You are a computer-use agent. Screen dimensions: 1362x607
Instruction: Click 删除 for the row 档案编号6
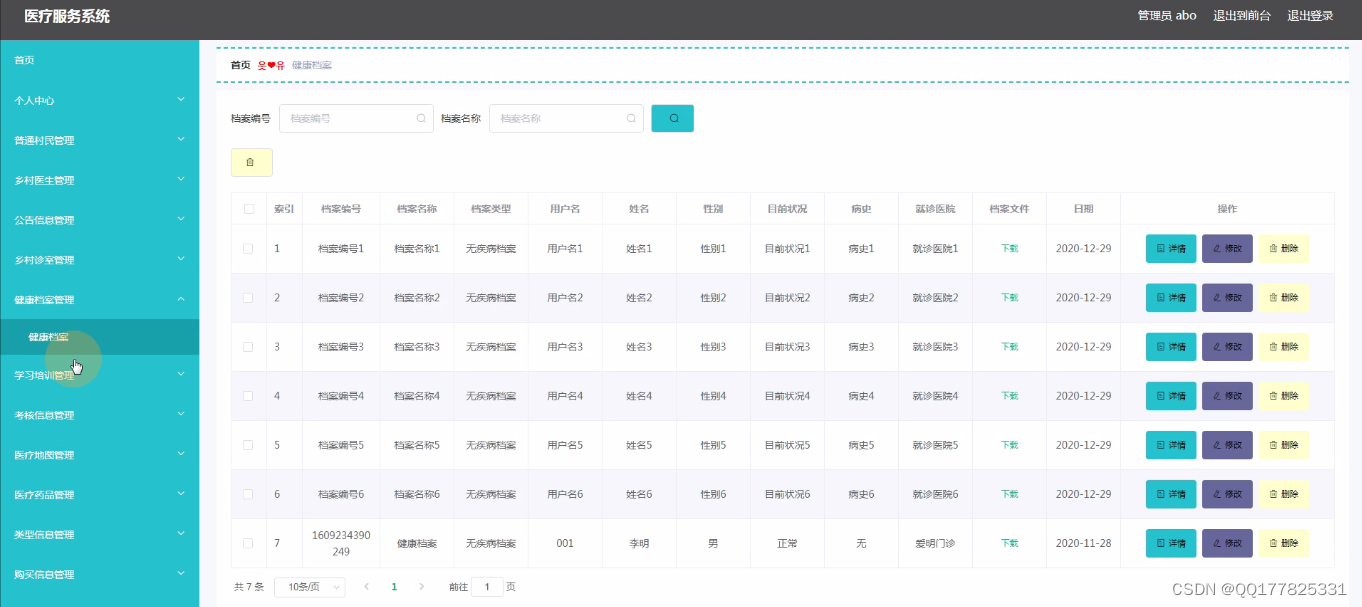(1283, 493)
